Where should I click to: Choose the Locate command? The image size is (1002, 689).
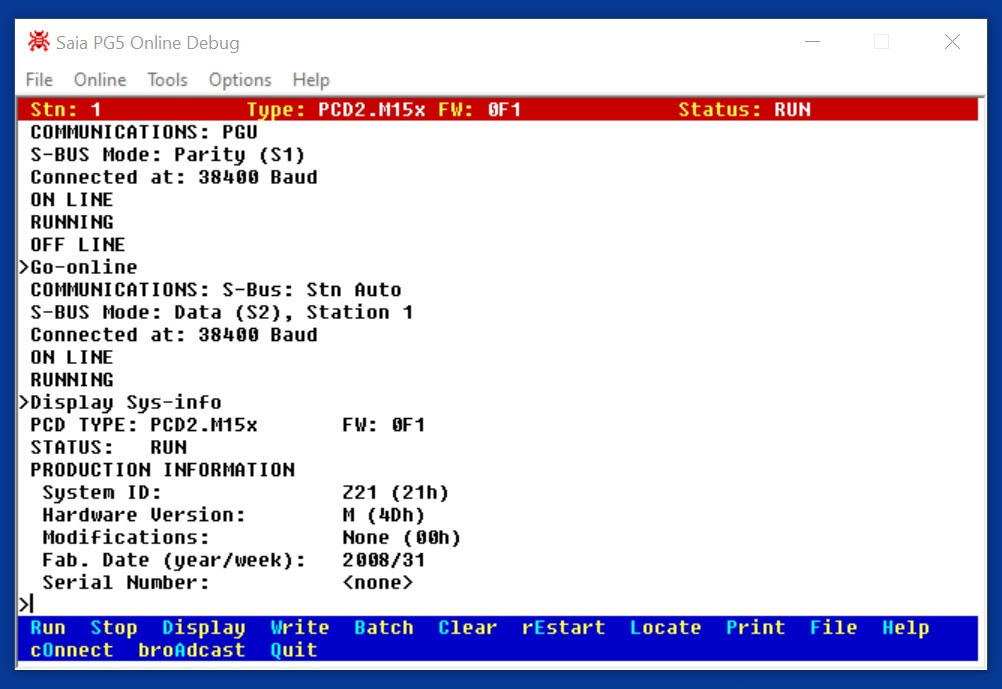(665, 627)
